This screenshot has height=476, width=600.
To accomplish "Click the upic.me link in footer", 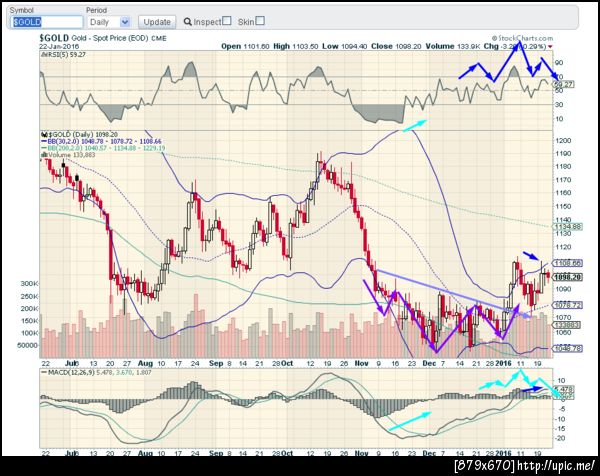I will click(x=556, y=466).
